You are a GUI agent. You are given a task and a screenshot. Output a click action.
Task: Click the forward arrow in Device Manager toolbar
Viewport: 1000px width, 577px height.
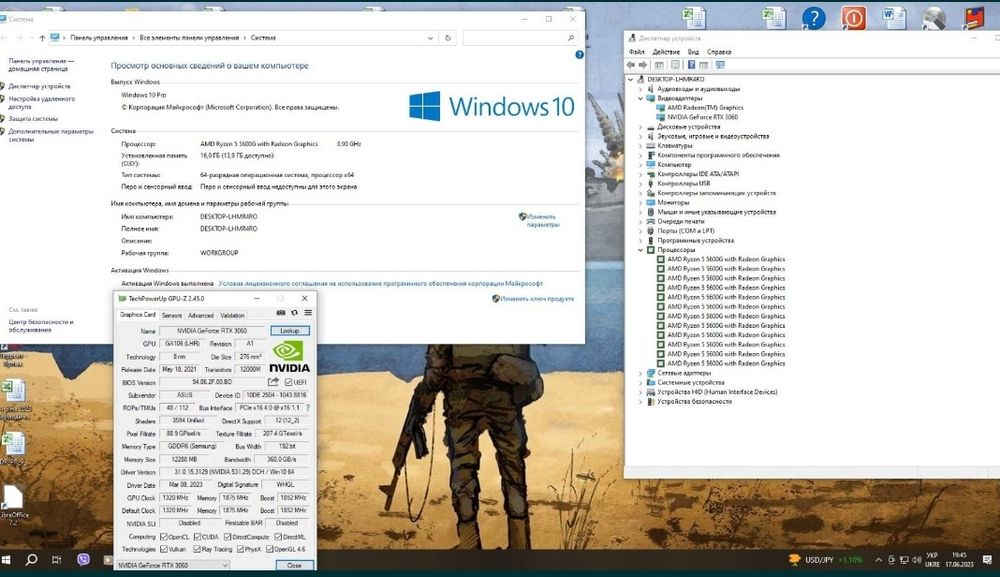[x=643, y=65]
